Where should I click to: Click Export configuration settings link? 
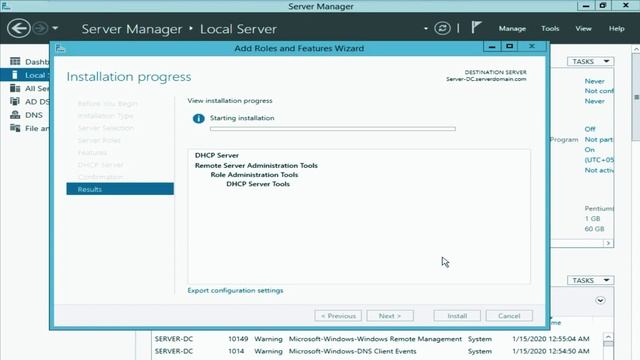pyautogui.click(x=235, y=291)
